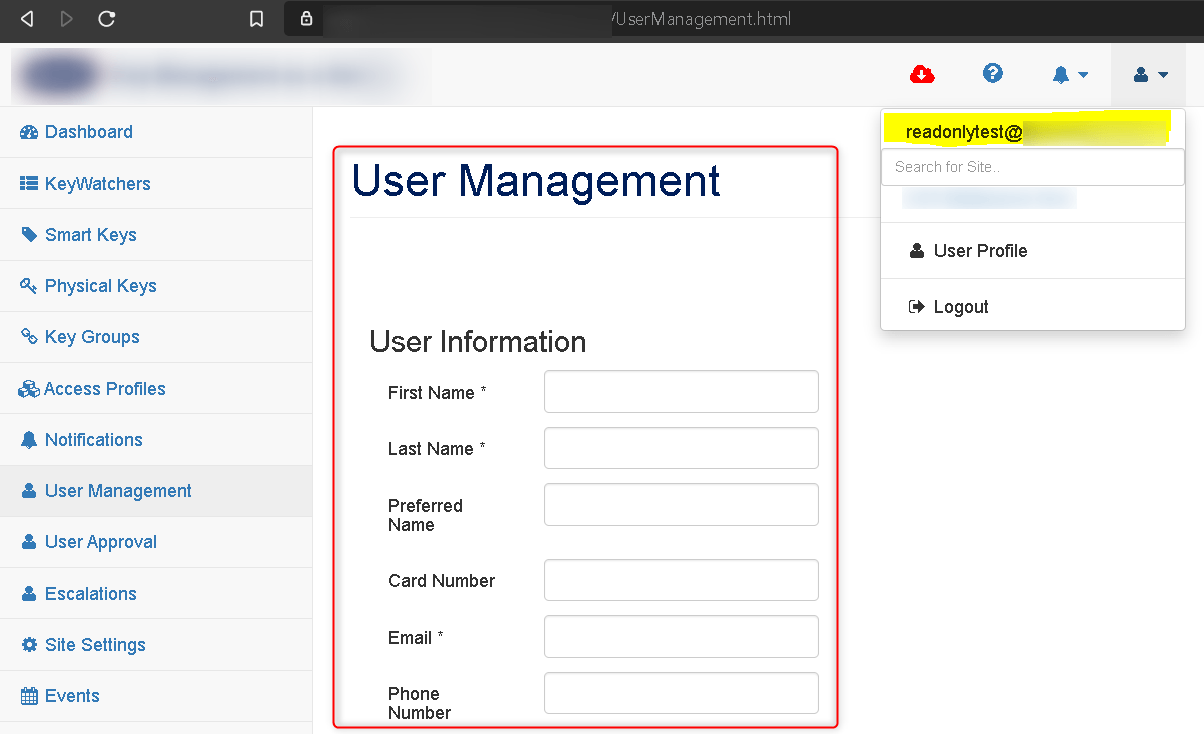Log out via Logout menu item
The width and height of the screenshot is (1204, 734).
point(960,307)
